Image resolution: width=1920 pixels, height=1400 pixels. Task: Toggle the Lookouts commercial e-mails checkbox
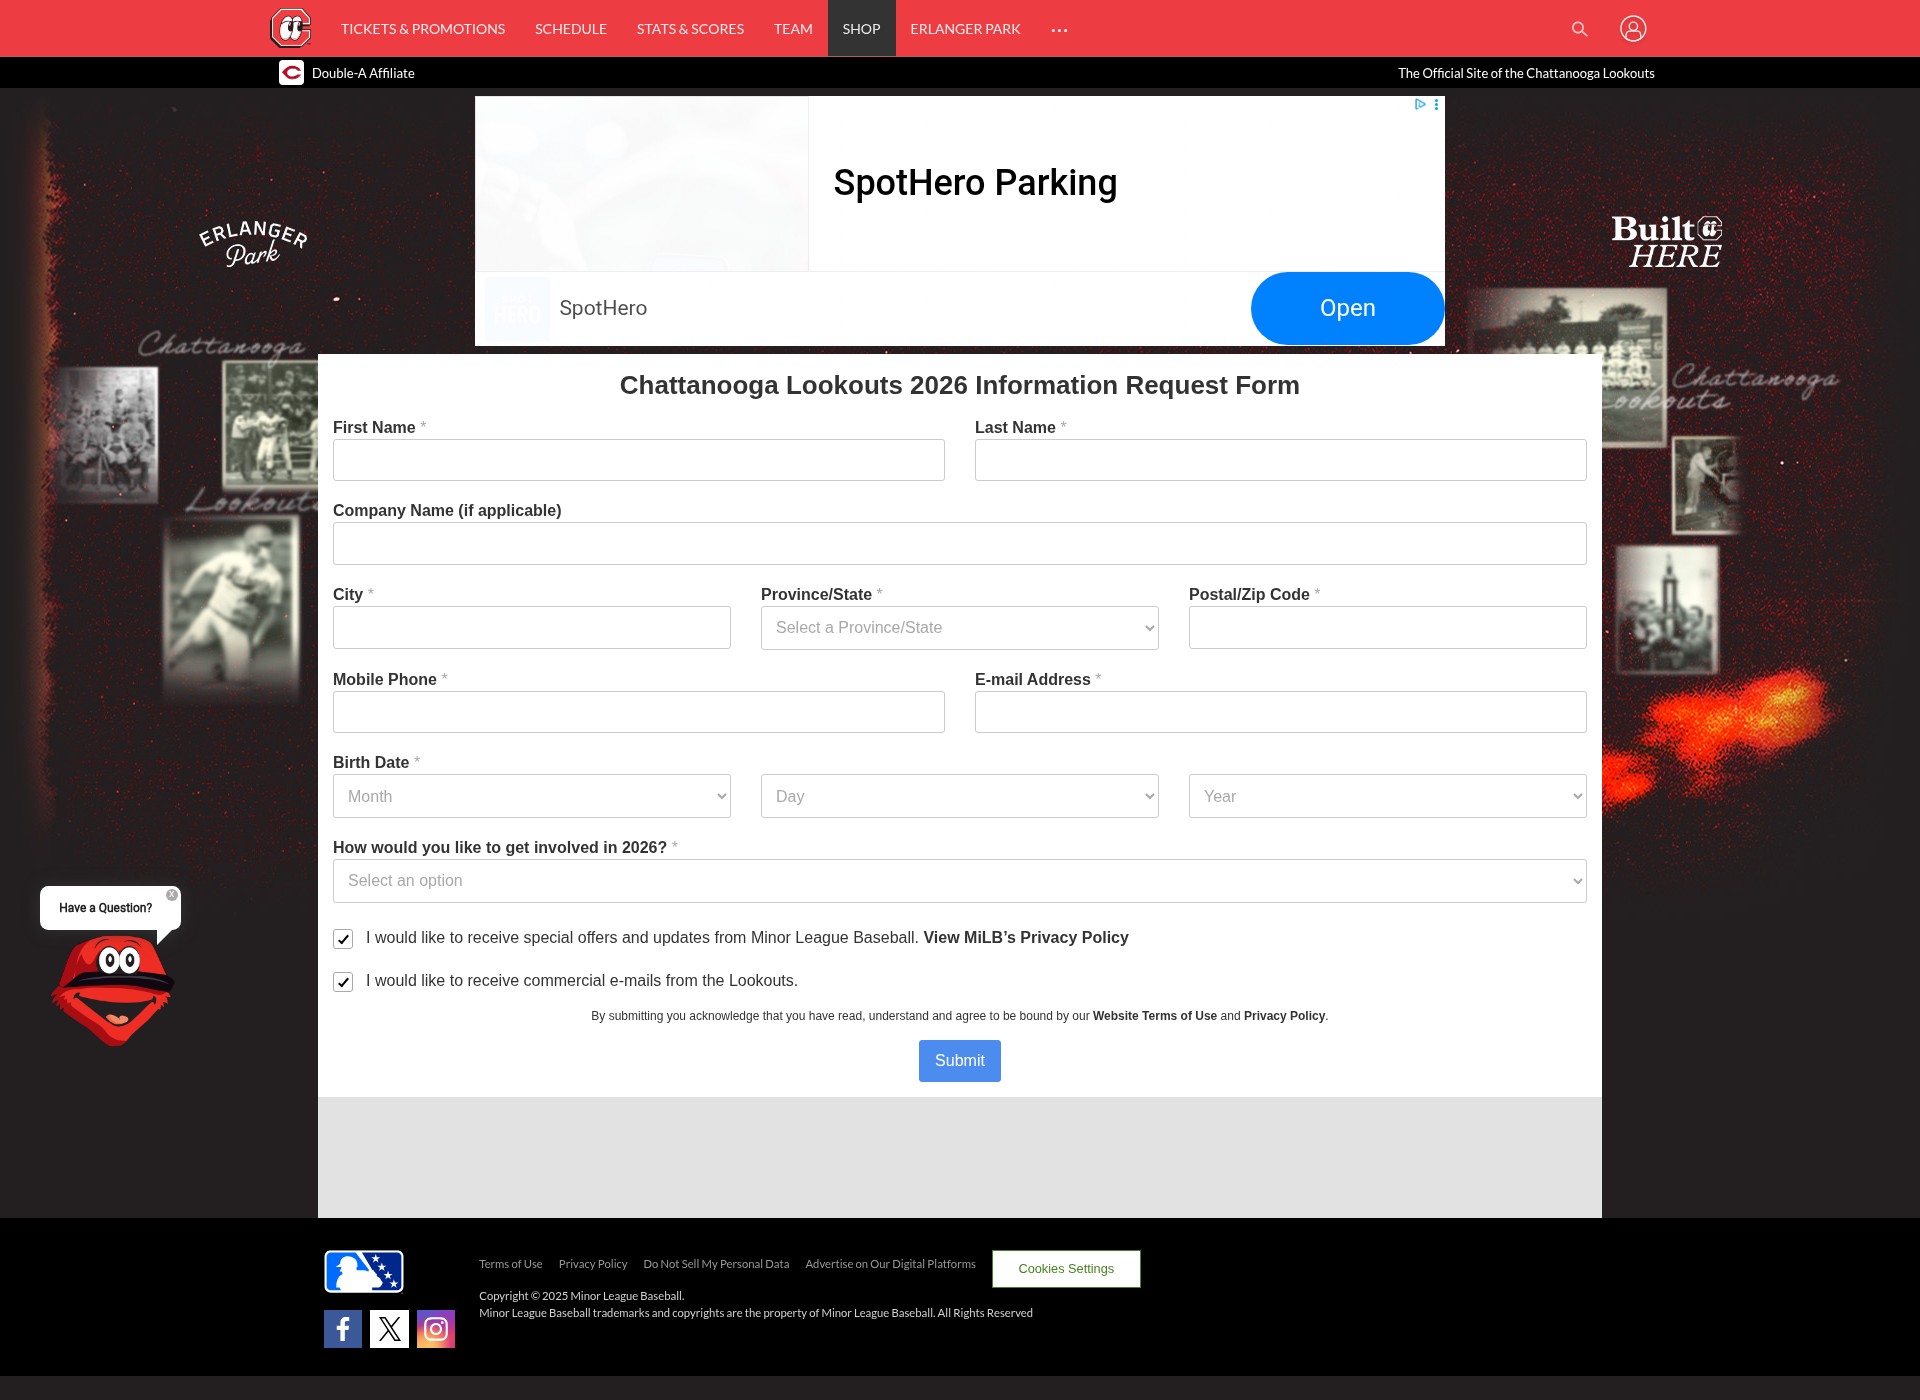coord(343,982)
